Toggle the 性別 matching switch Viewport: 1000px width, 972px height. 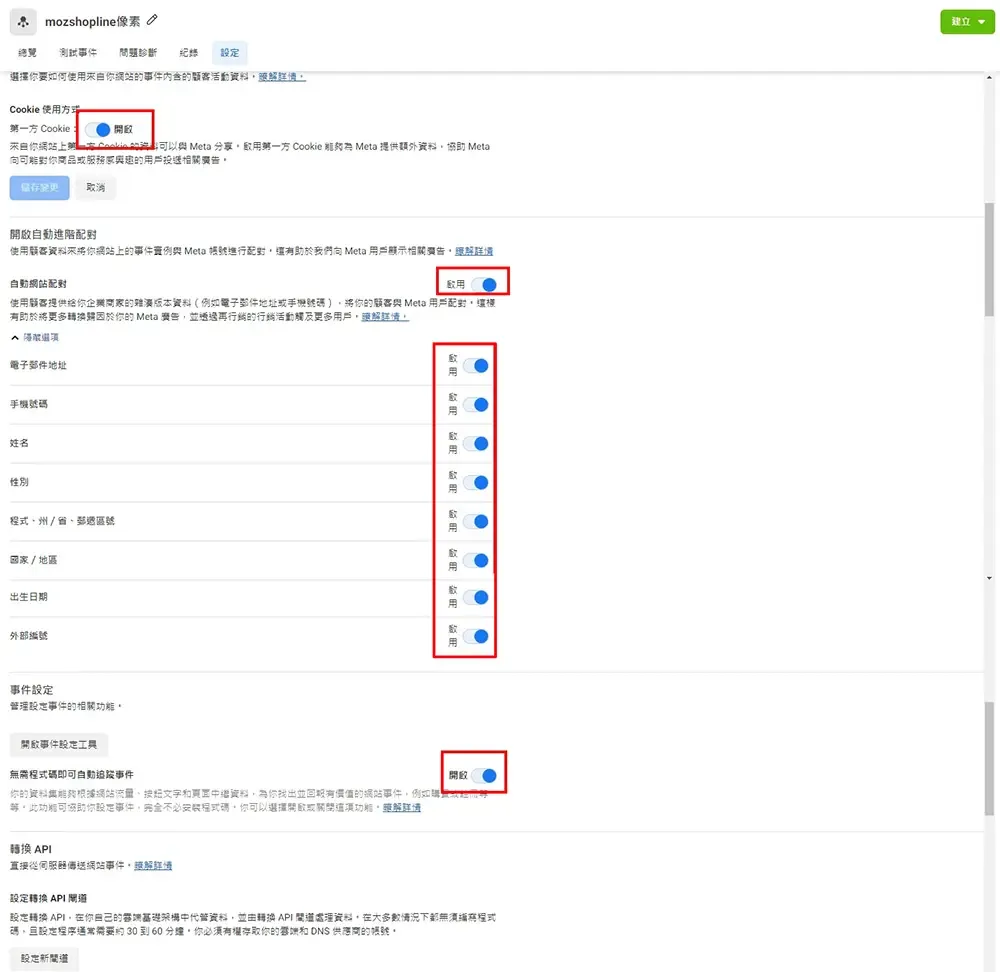476,482
